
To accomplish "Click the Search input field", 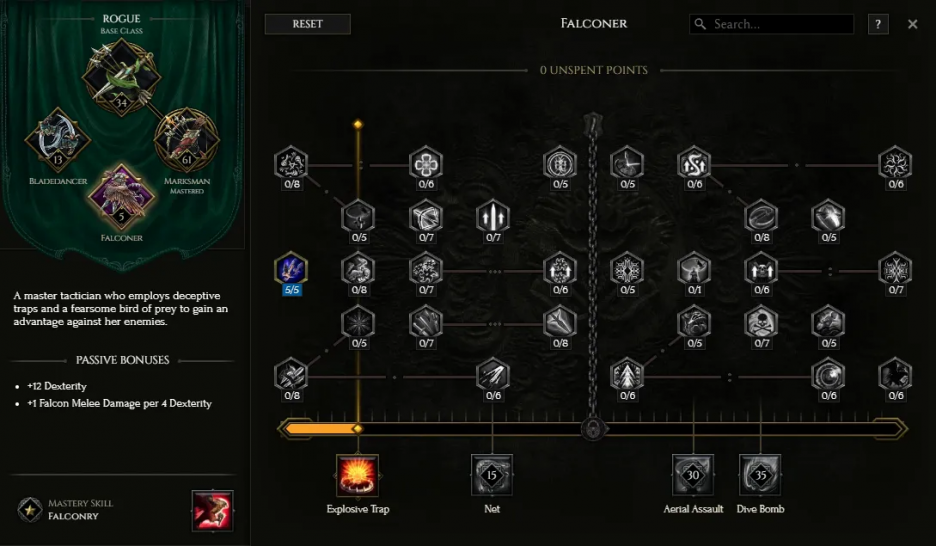I will (771, 24).
